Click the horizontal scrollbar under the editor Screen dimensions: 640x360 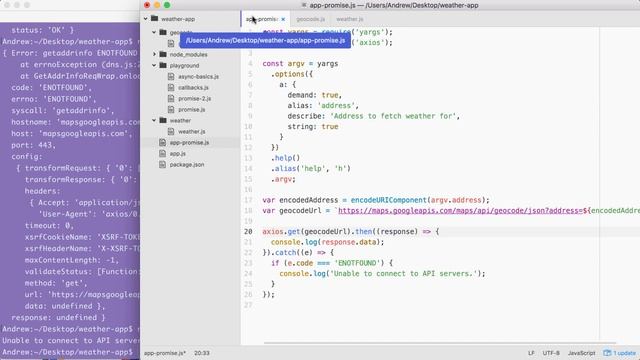tap(439, 343)
